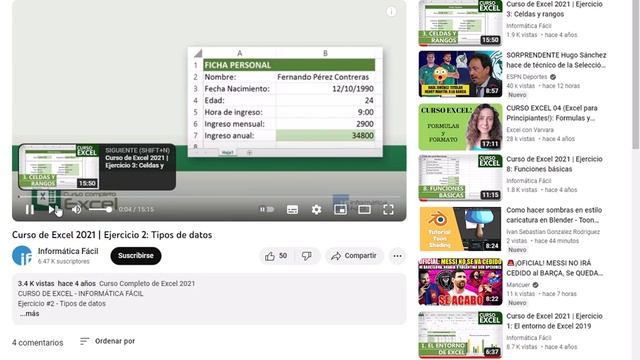Visit Excel con Varvara channel
The height and width of the screenshot is (360, 640).
[x=530, y=130]
